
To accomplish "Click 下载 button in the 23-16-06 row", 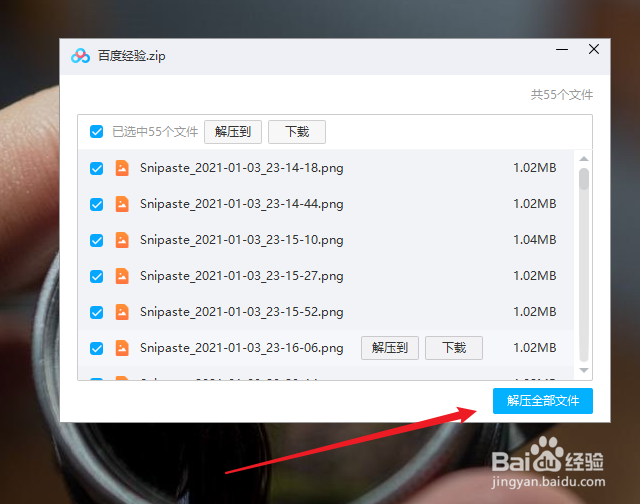I will tap(454, 348).
